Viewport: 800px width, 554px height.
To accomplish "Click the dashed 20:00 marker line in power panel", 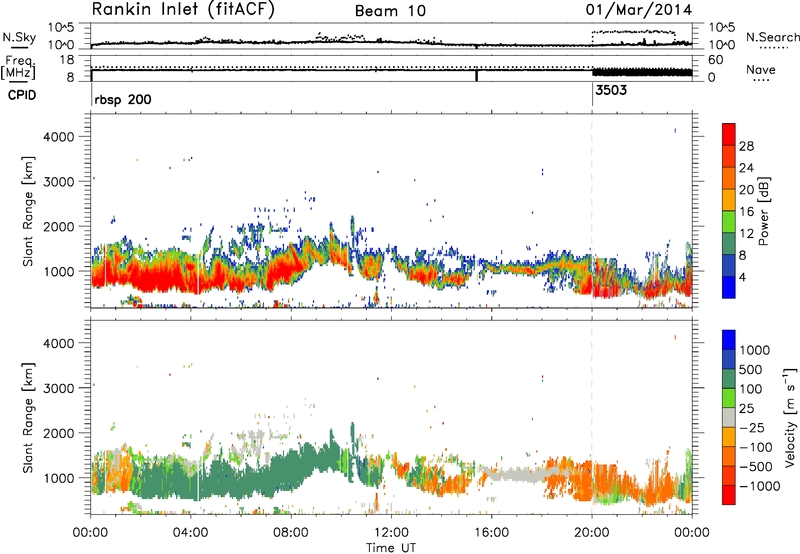I will tap(592, 211).
